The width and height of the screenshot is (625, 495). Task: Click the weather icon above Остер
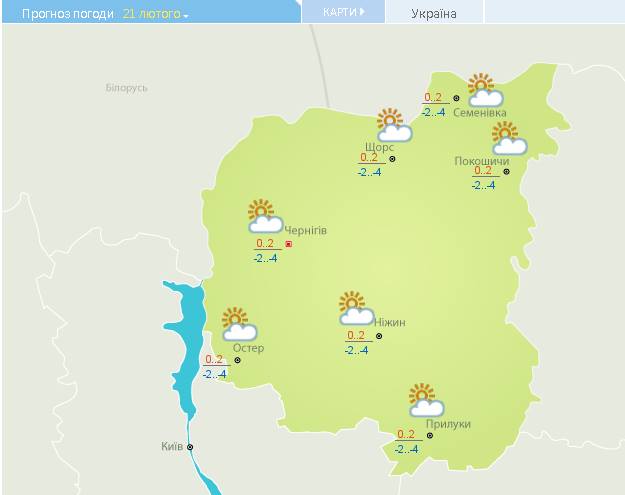click(239, 324)
